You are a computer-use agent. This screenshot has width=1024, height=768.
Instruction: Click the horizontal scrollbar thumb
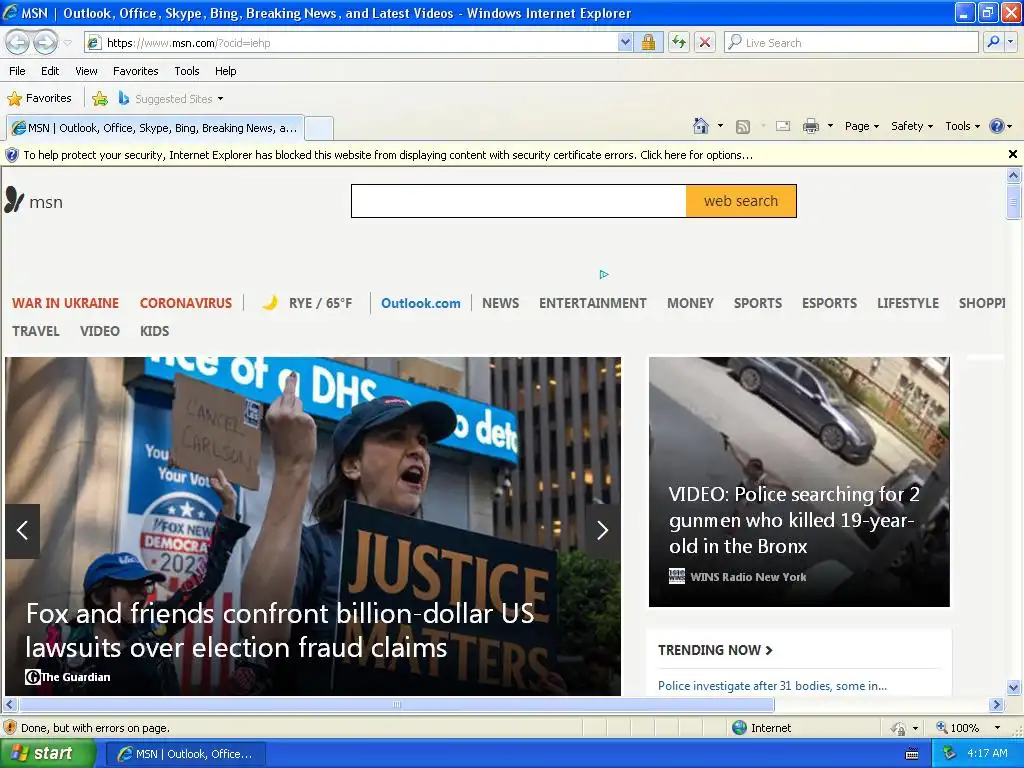(x=396, y=705)
